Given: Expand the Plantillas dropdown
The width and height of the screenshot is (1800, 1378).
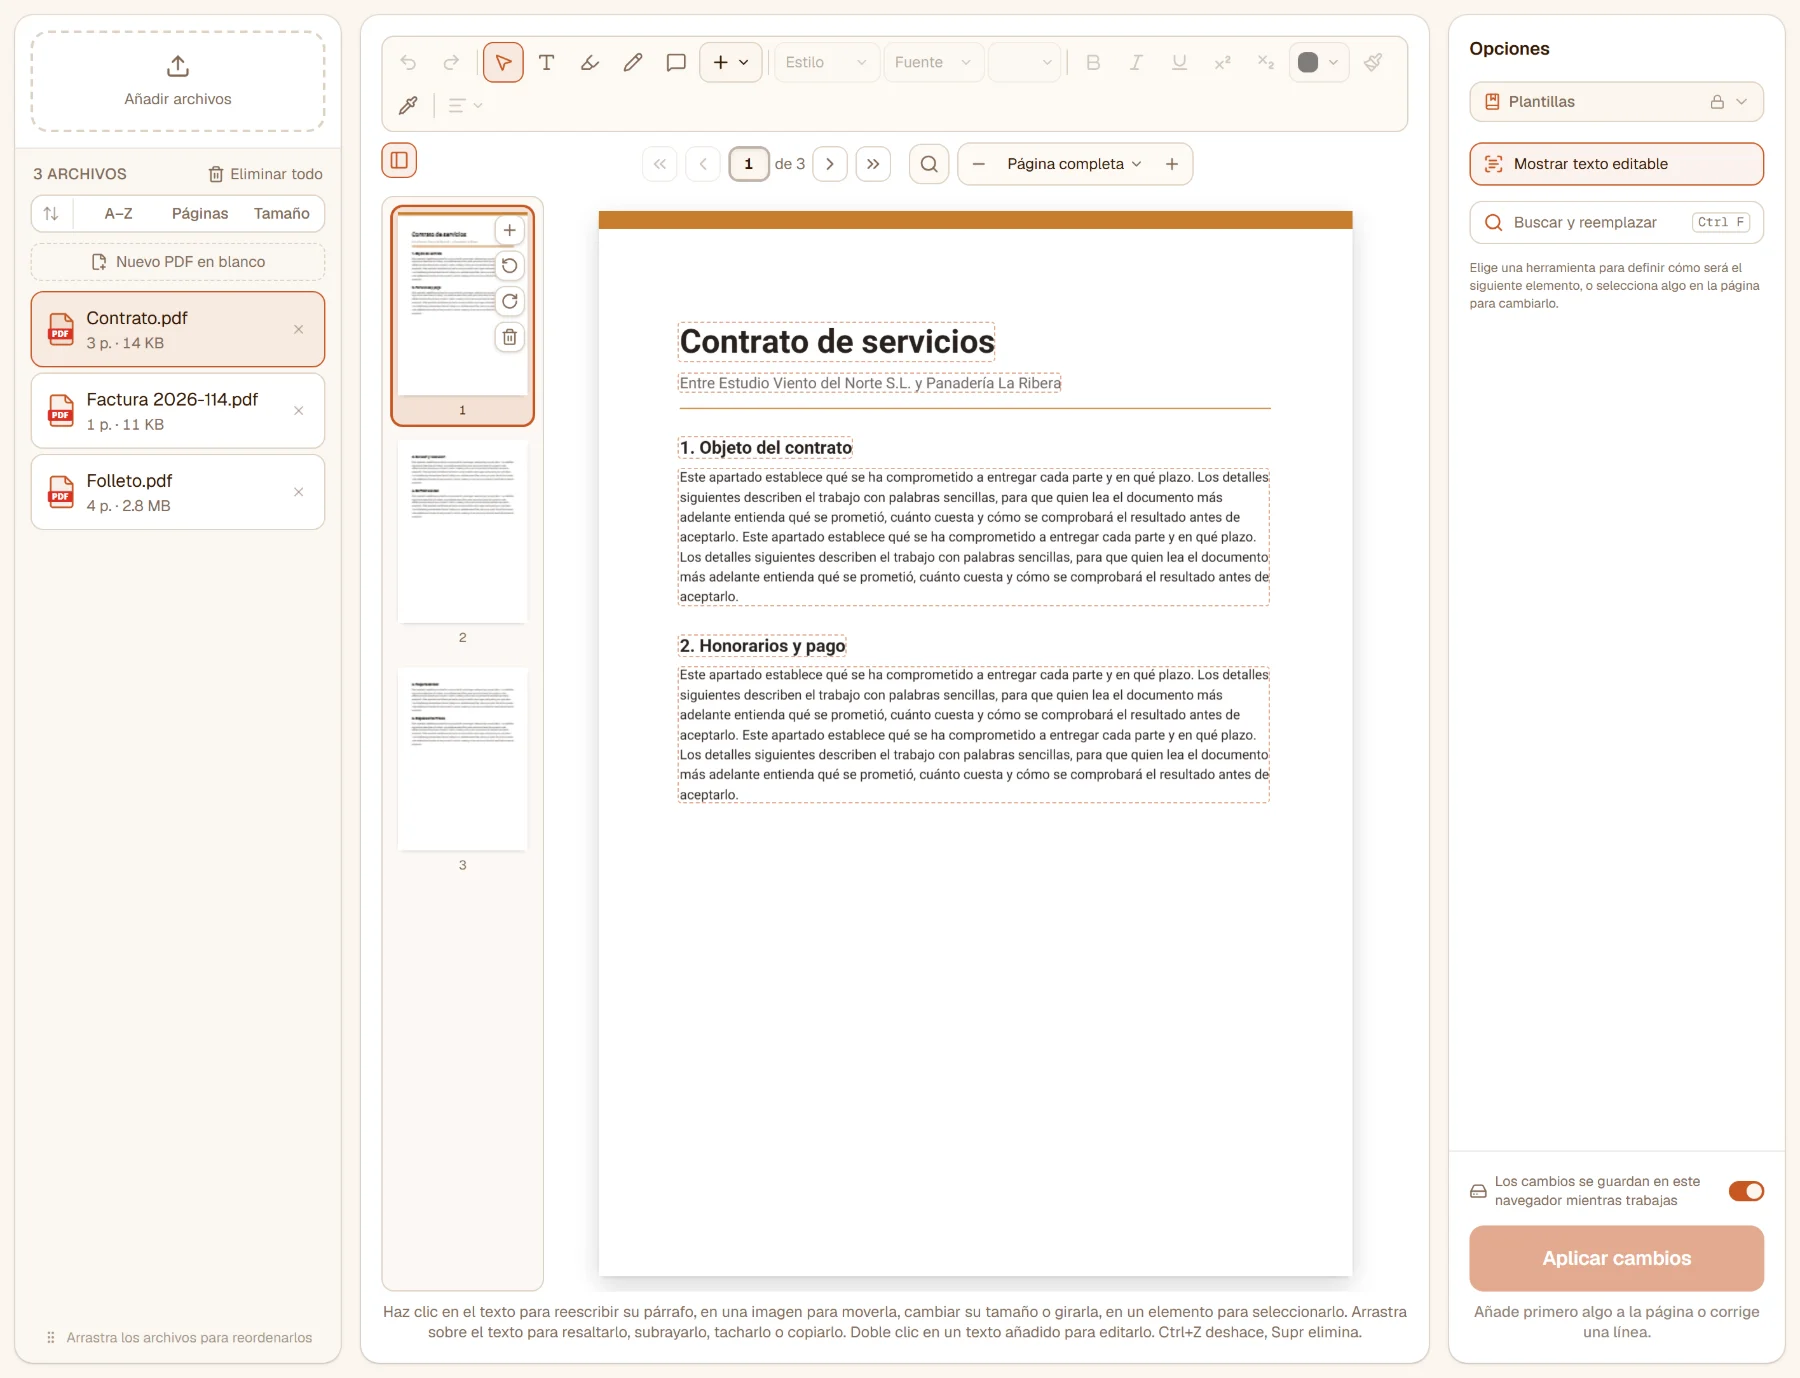Looking at the screenshot, I should click(1616, 102).
